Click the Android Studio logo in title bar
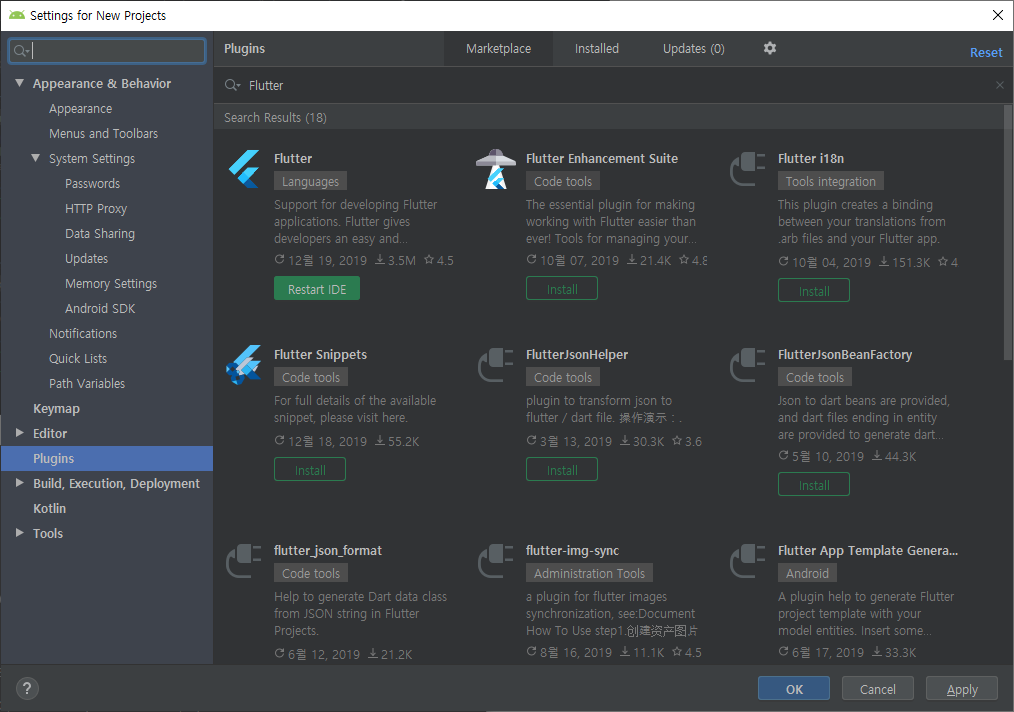The height and width of the screenshot is (712, 1014). 17,15
